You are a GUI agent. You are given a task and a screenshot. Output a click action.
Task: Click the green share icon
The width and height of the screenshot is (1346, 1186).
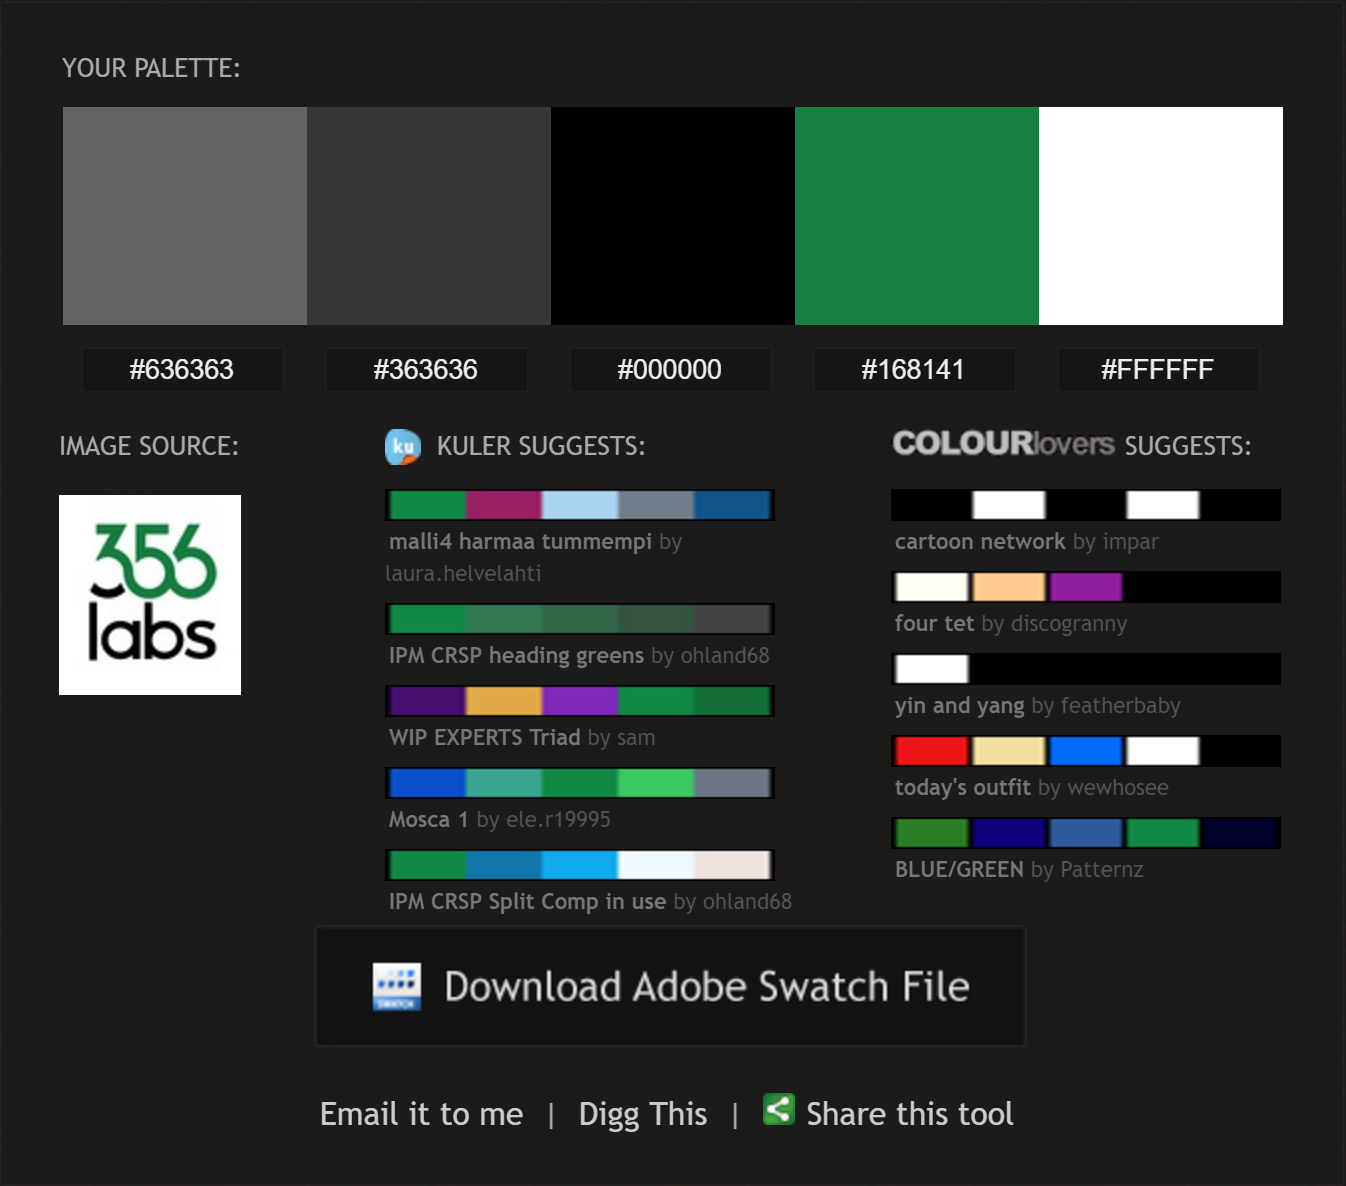pos(778,1110)
